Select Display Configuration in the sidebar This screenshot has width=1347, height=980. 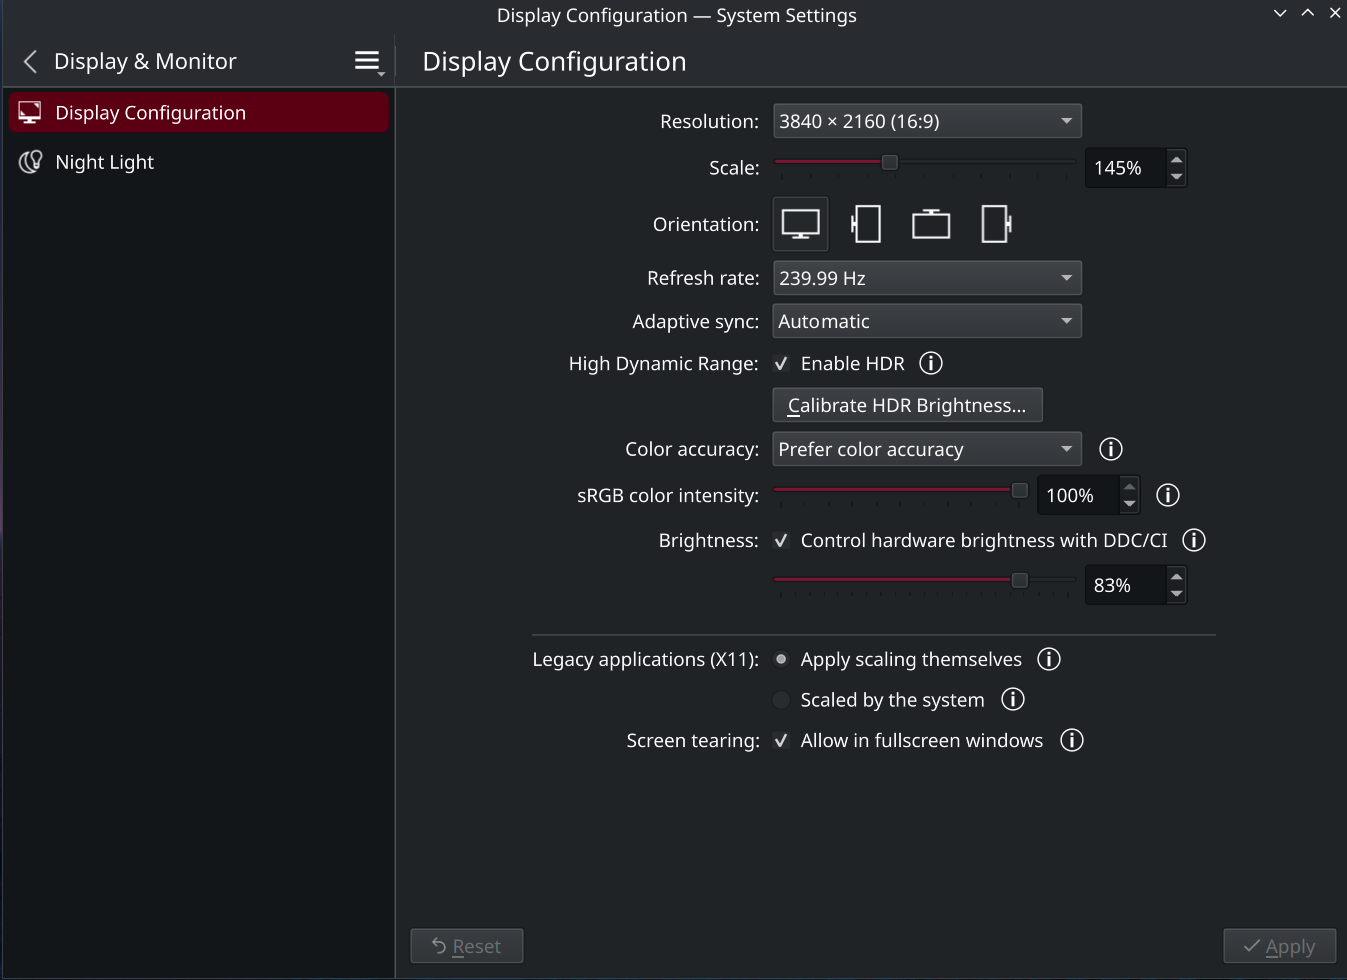pyautogui.click(x=198, y=113)
